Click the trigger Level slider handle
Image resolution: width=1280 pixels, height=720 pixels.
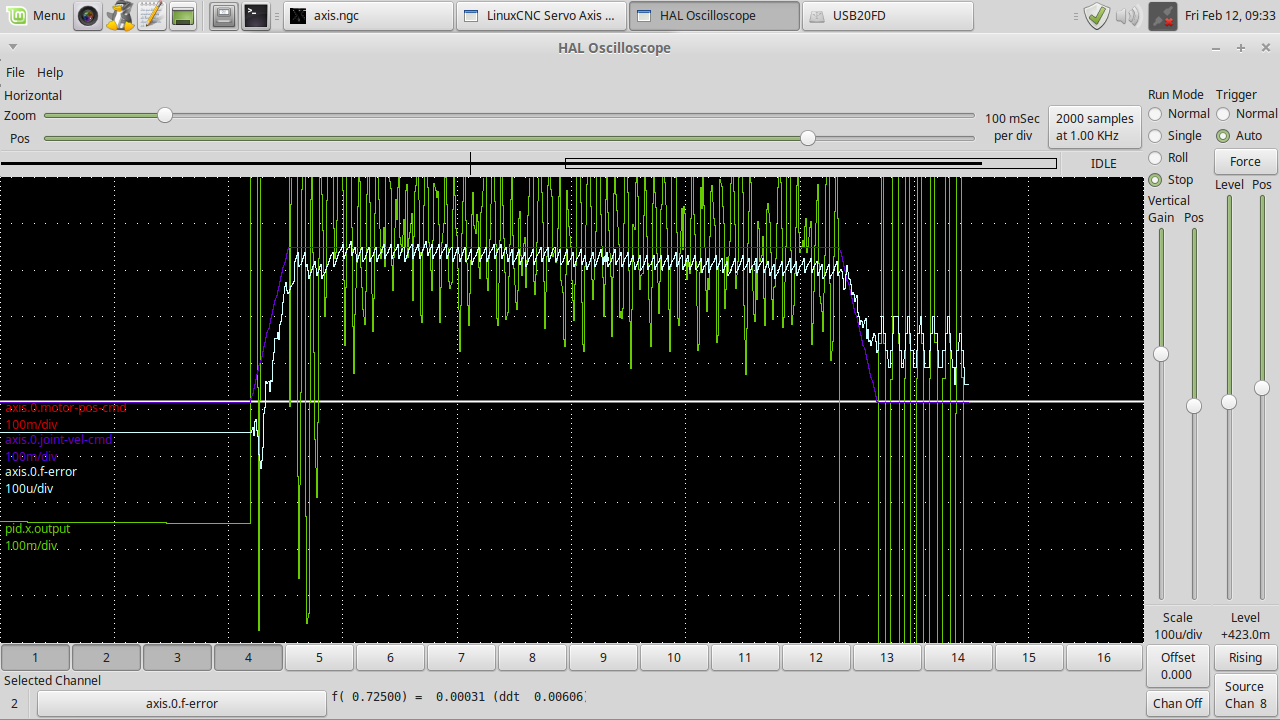(x=1229, y=402)
